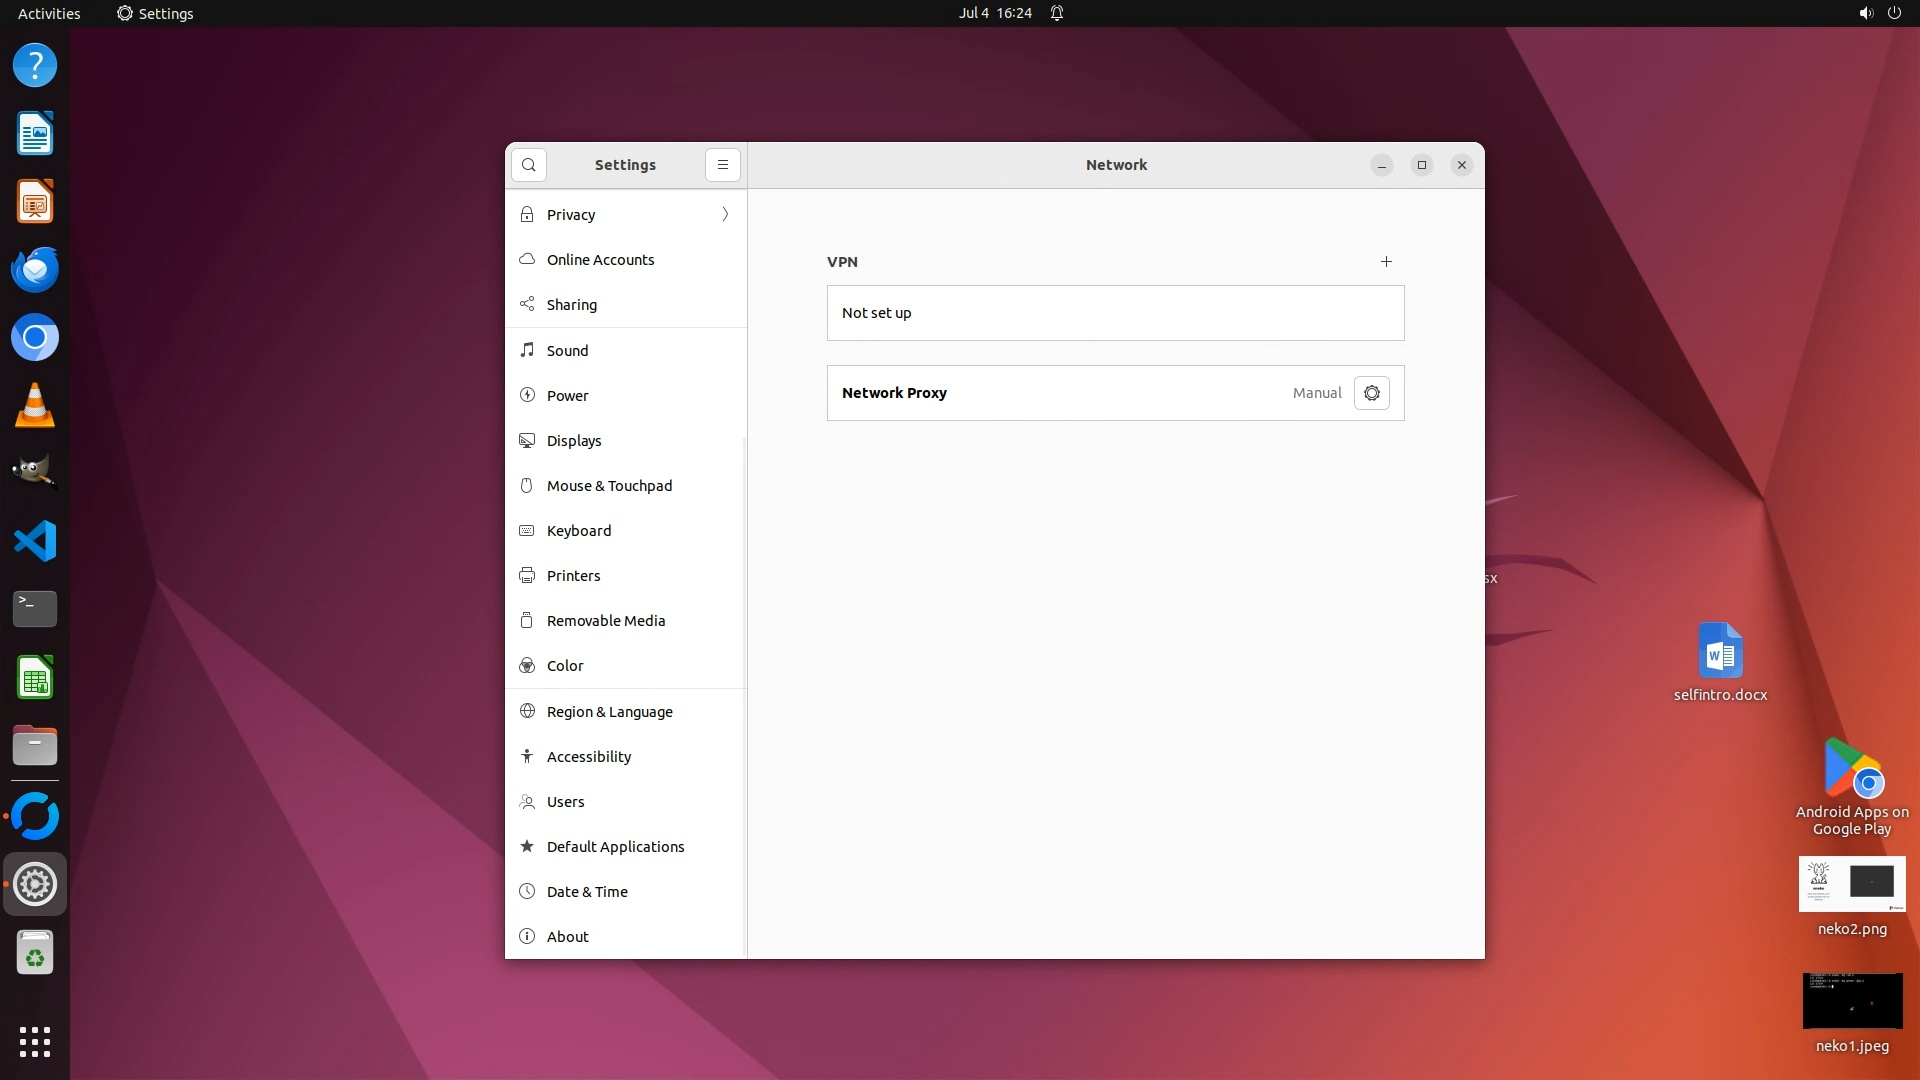Click the Activities button
Viewport: 1920px width, 1080px height.
[49, 13]
